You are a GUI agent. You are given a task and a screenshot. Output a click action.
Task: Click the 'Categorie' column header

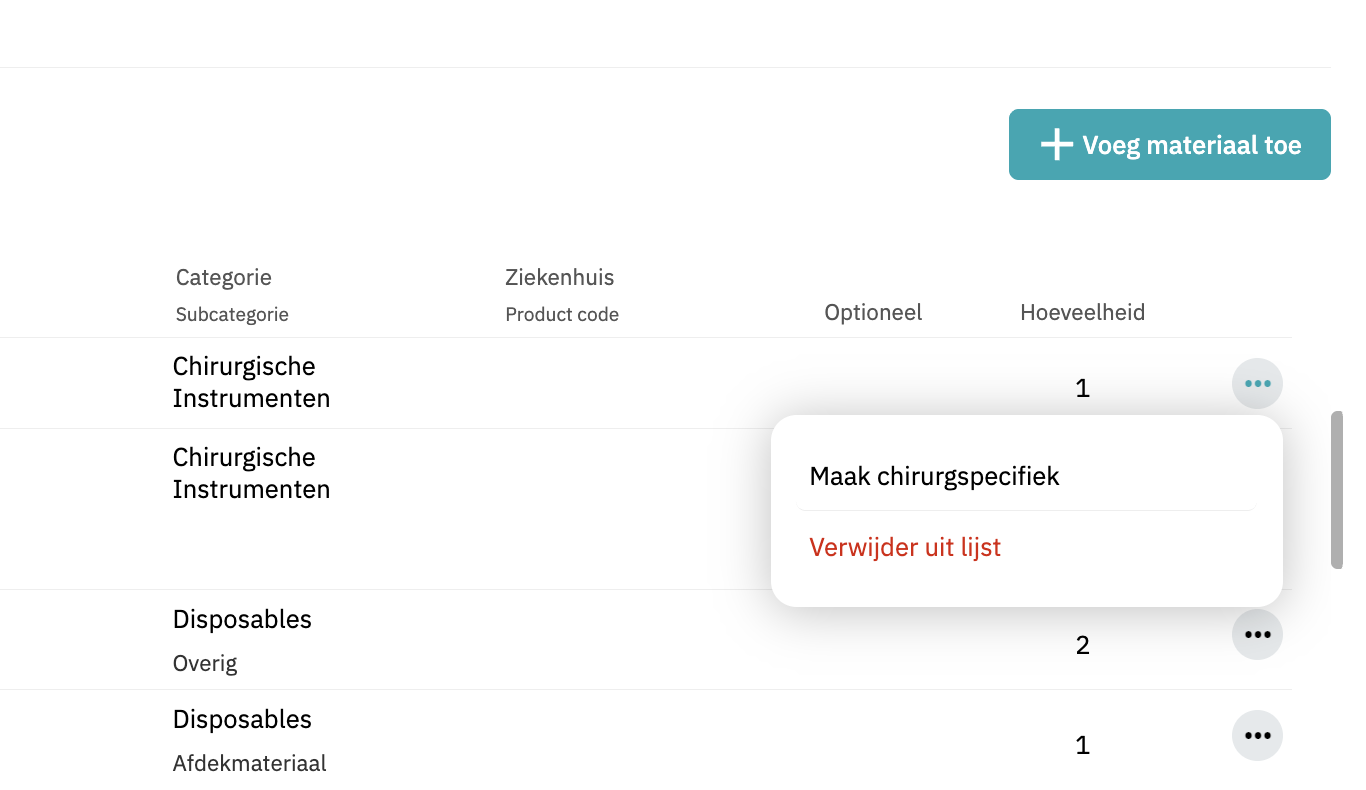click(x=224, y=277)
